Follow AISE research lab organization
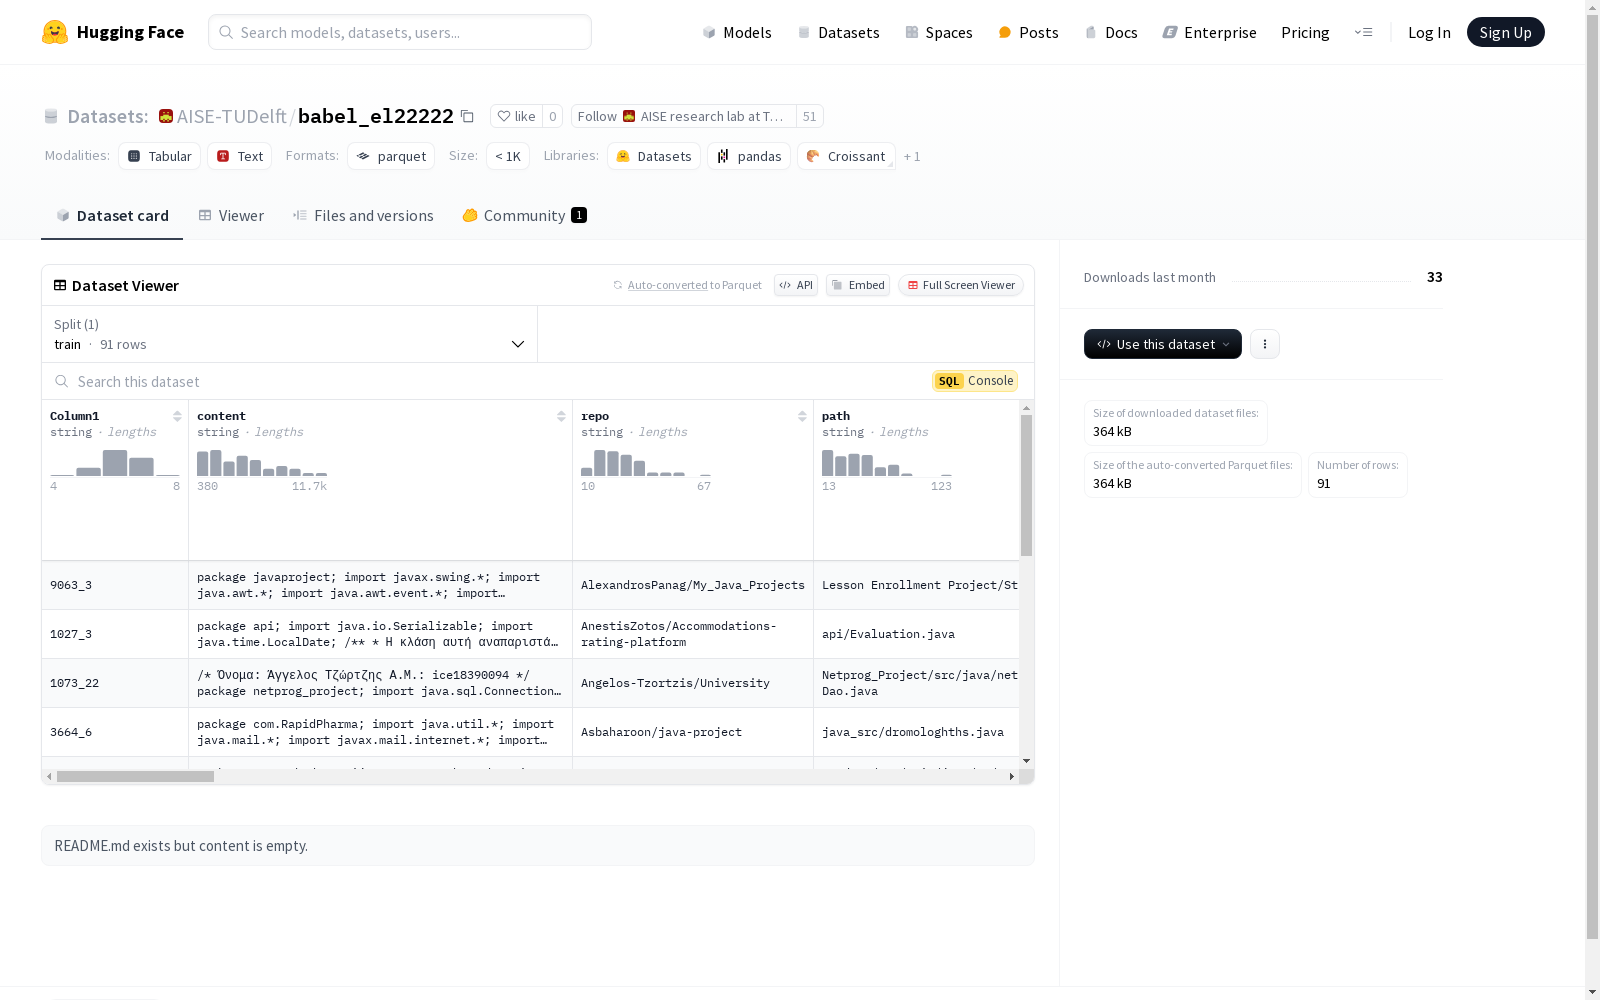1600x1000 pixels. click(684, 116)
